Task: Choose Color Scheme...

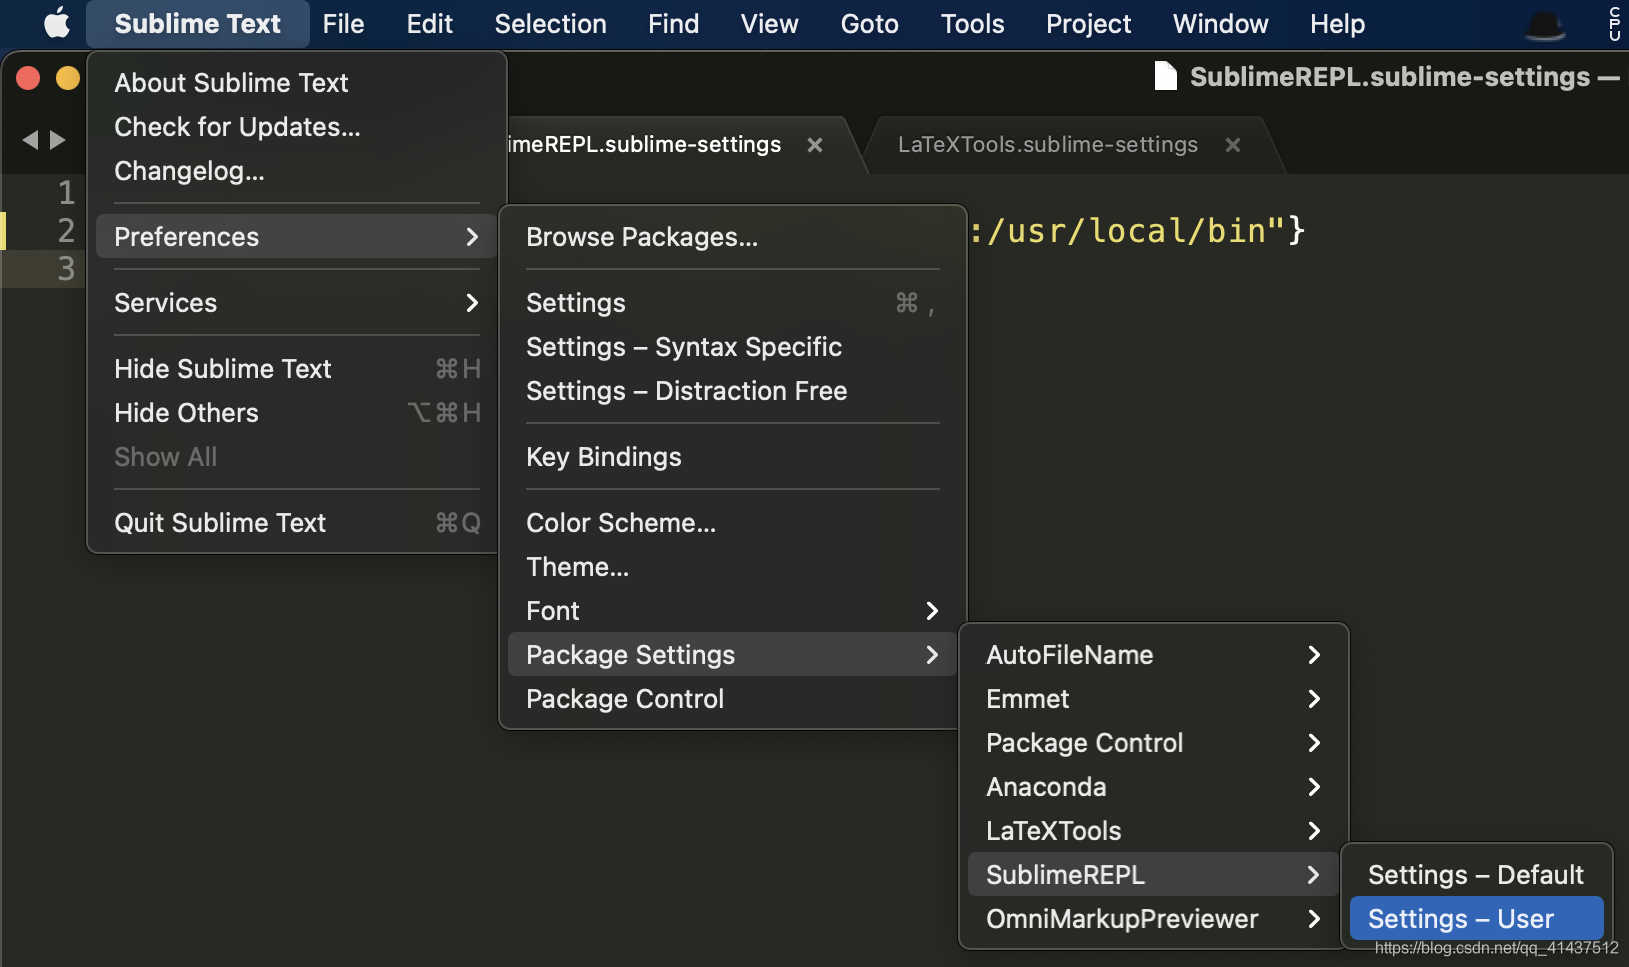Action: coord(733,523)
